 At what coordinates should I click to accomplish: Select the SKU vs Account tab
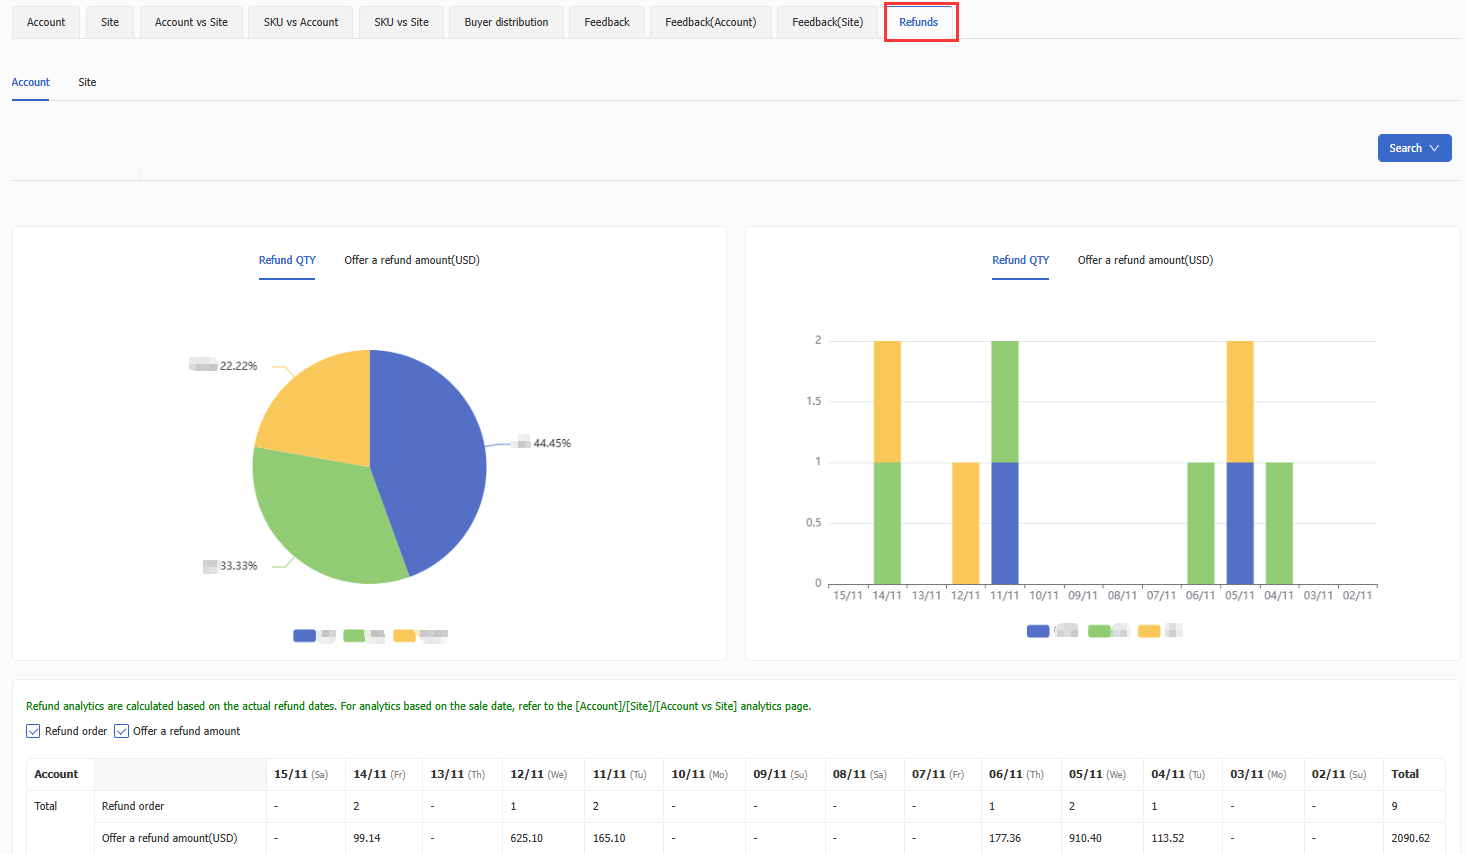coord(301,22)
